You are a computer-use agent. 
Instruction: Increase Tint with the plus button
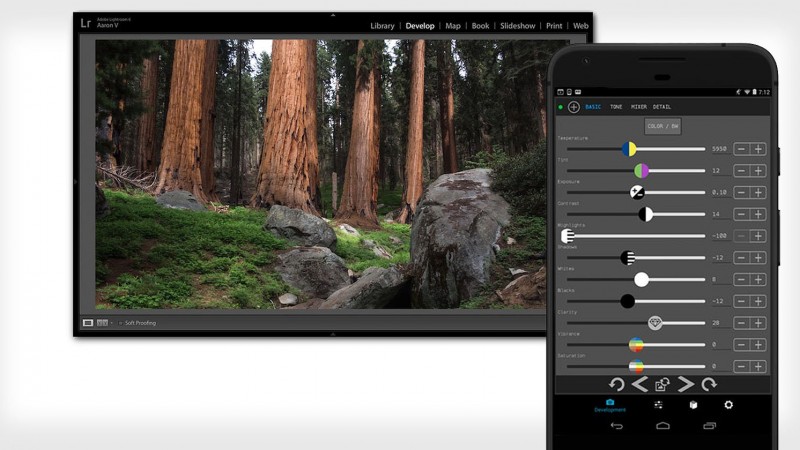tap(758, 170)
